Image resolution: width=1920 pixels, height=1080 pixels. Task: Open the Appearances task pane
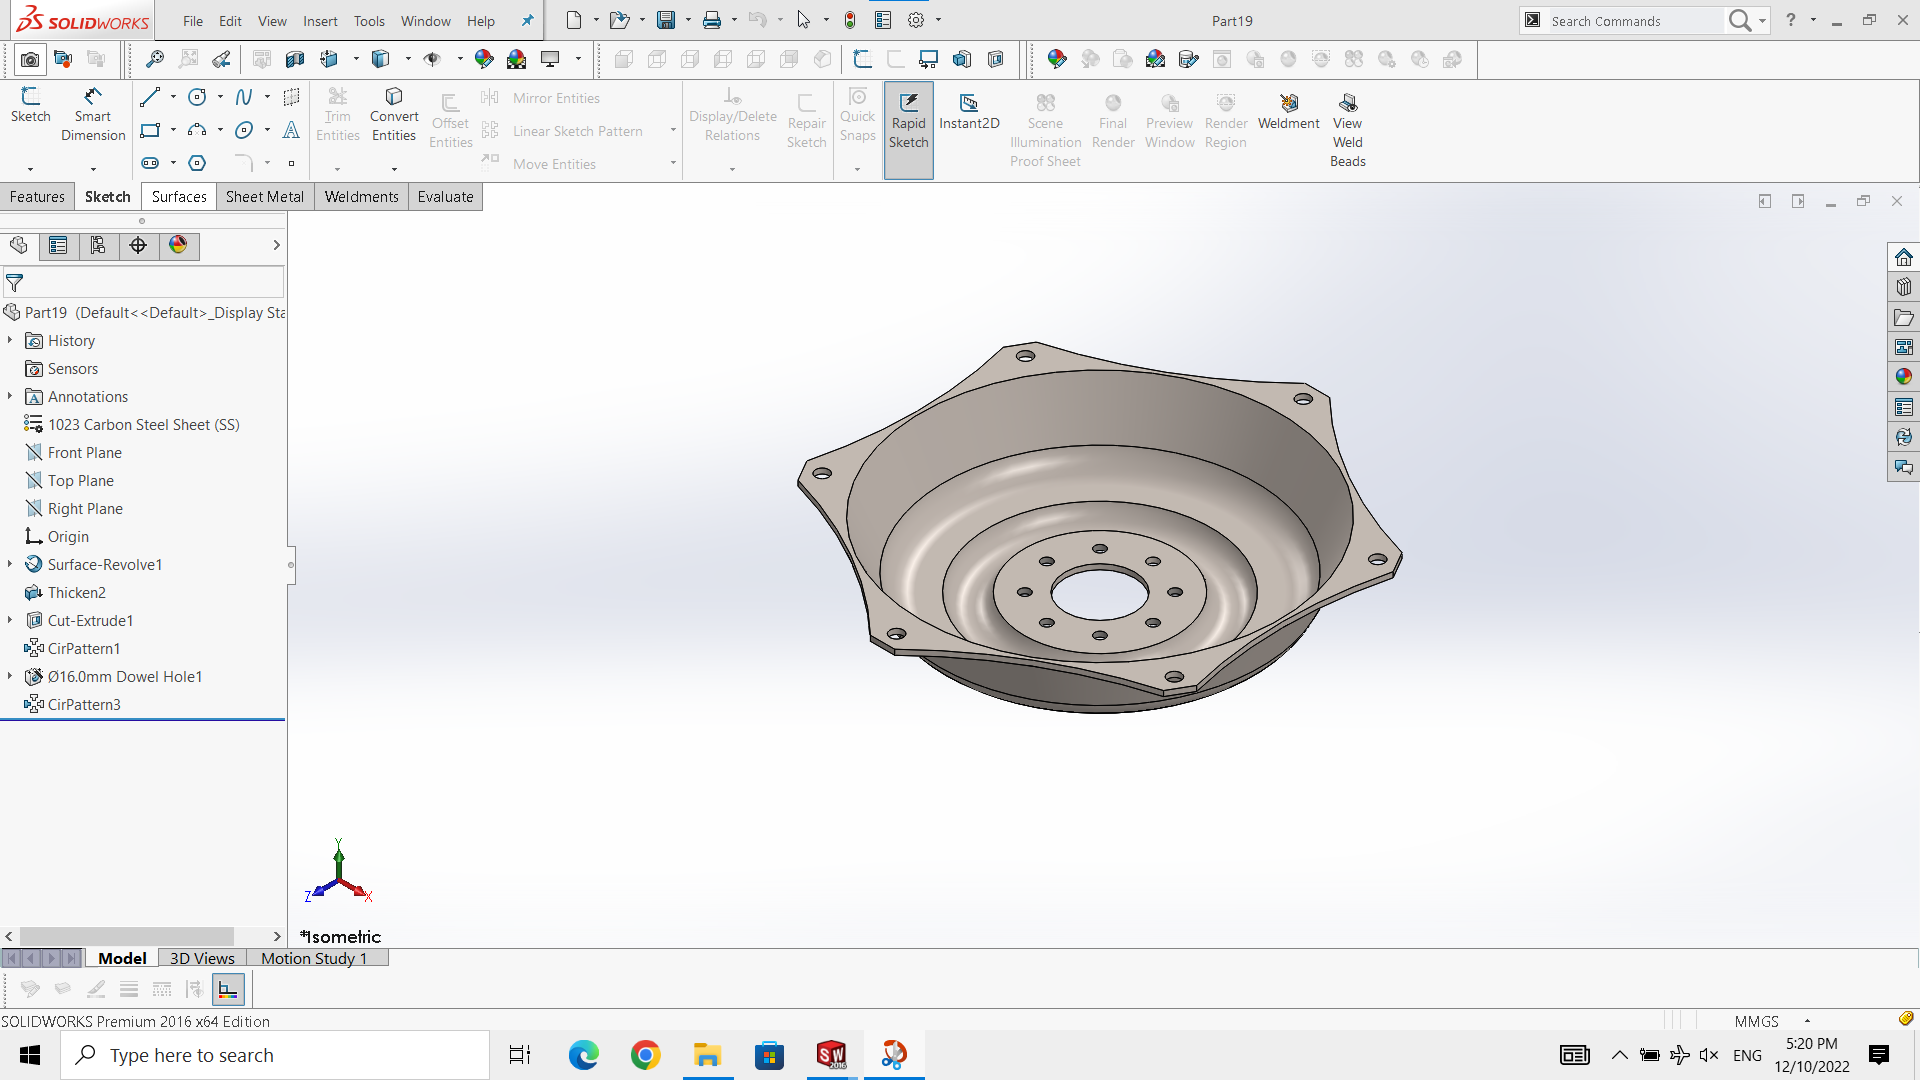point(1903,377)
